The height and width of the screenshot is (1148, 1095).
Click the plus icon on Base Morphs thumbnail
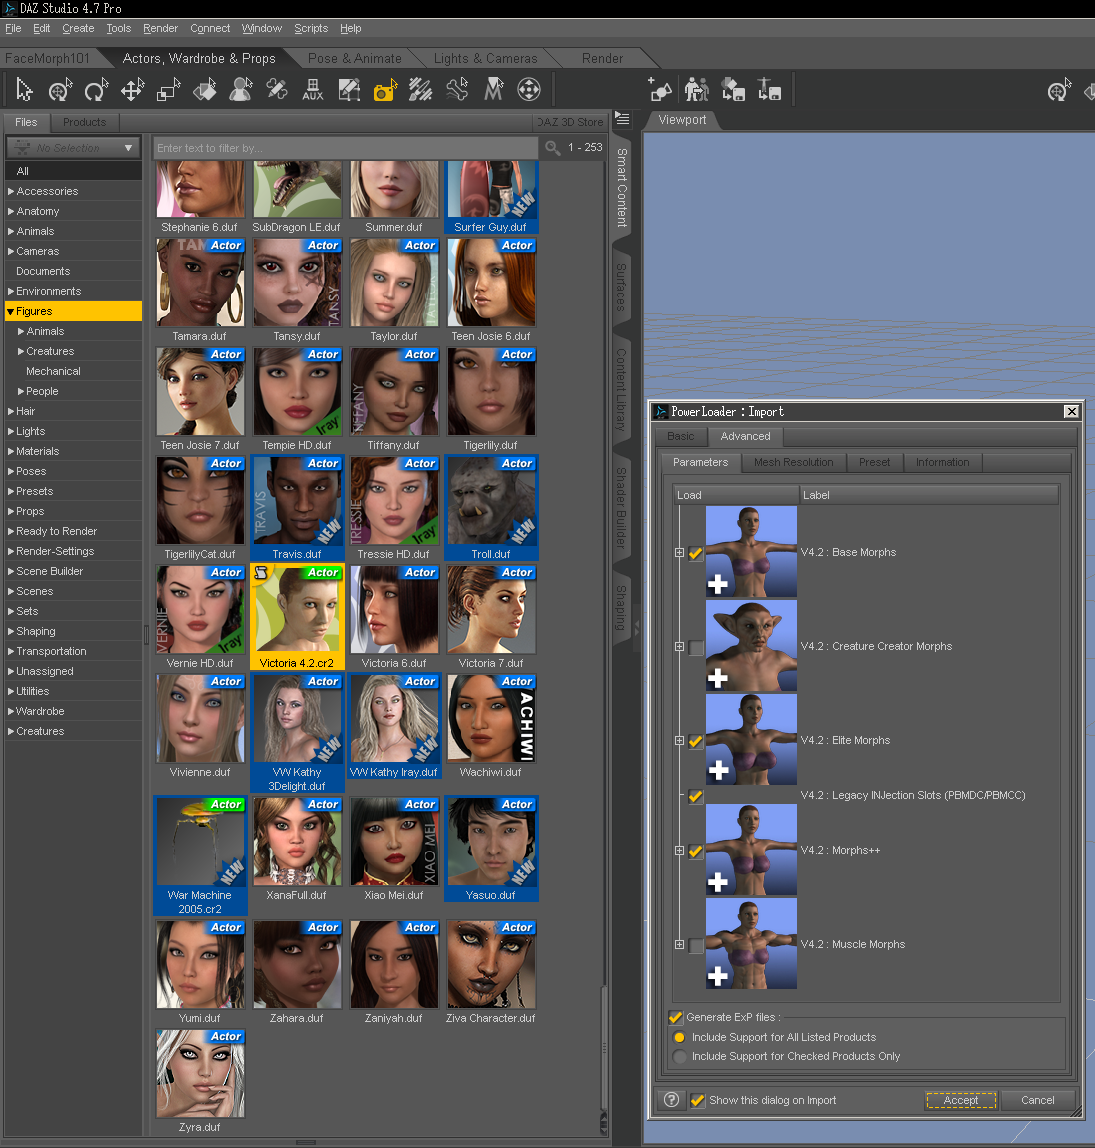click(x=717, y=584)
